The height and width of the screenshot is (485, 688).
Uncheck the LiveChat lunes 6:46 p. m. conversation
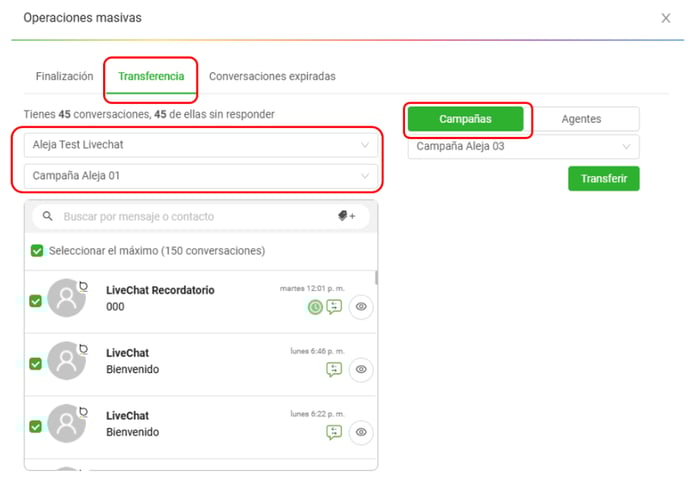coord(36,364)
